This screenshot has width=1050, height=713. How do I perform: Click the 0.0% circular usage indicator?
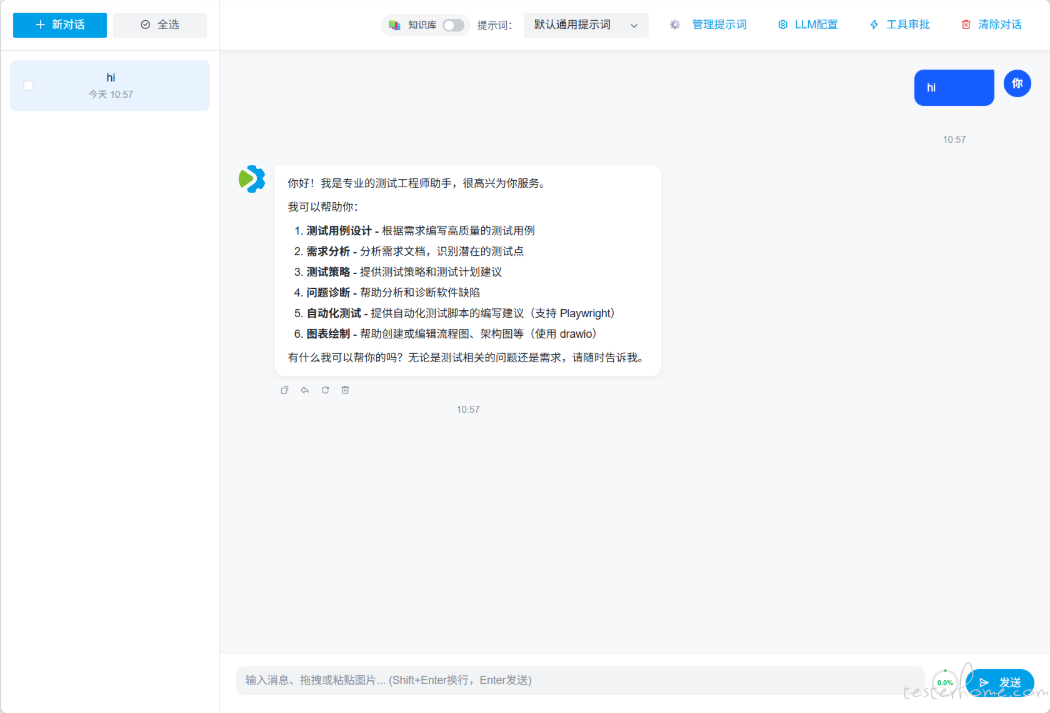(945, 682)
